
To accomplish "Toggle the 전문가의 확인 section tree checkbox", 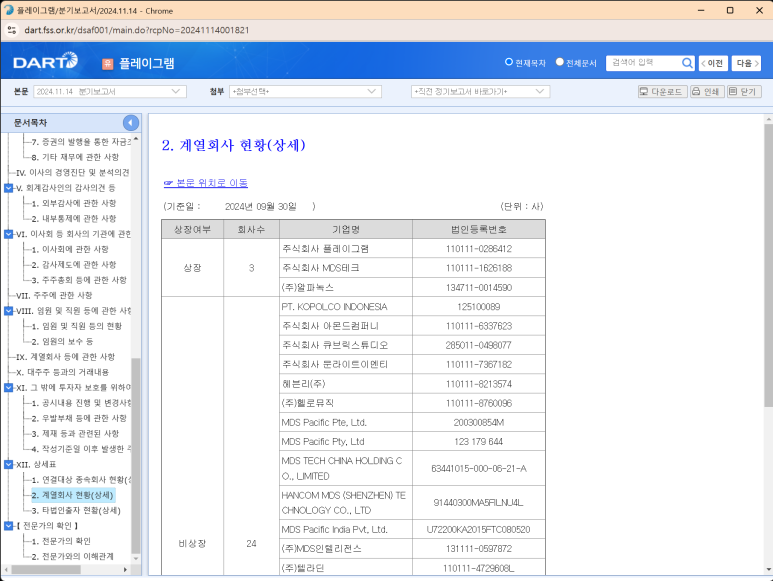I will coord(8,526).
